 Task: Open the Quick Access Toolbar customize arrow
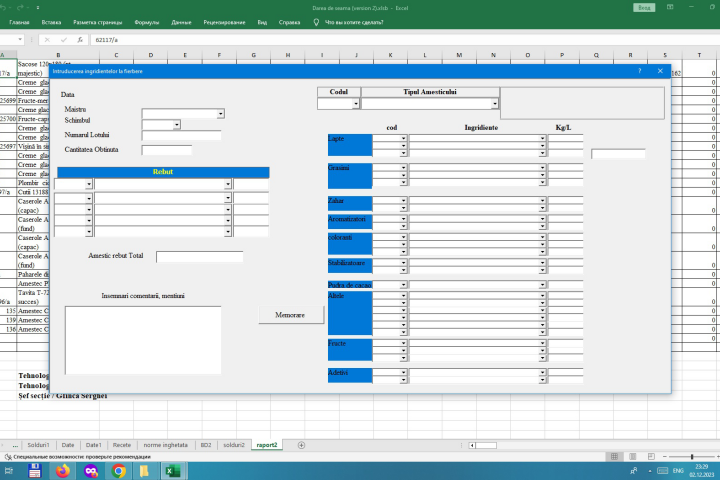(38, 8)
